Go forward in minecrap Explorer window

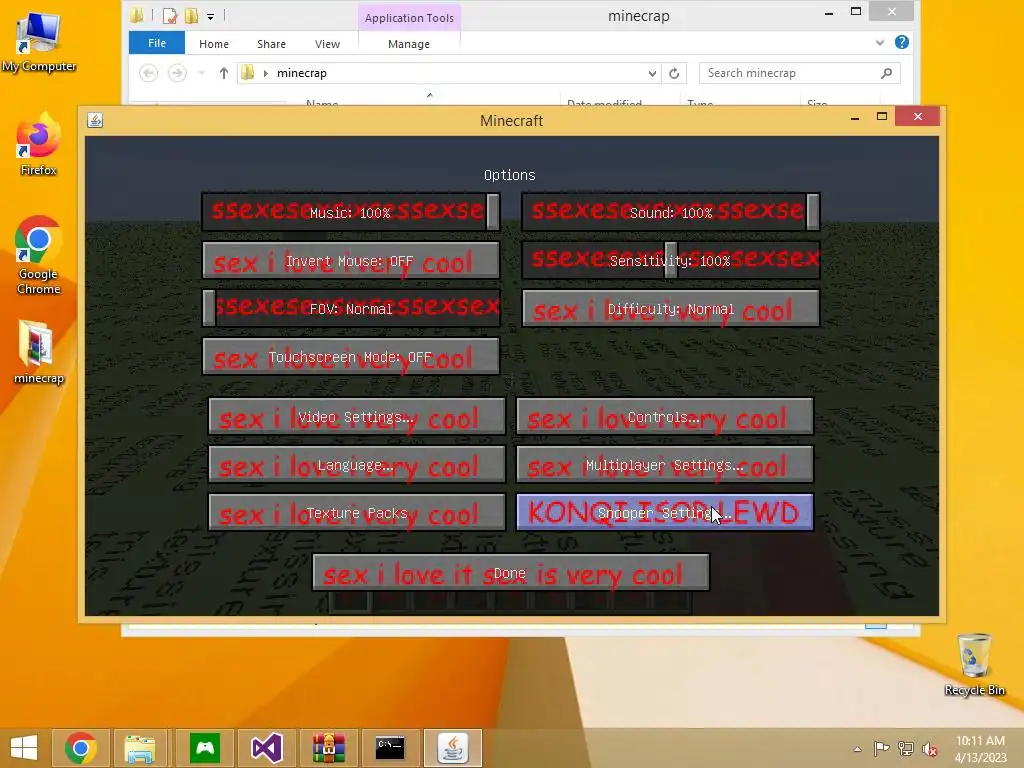point(177,73)
